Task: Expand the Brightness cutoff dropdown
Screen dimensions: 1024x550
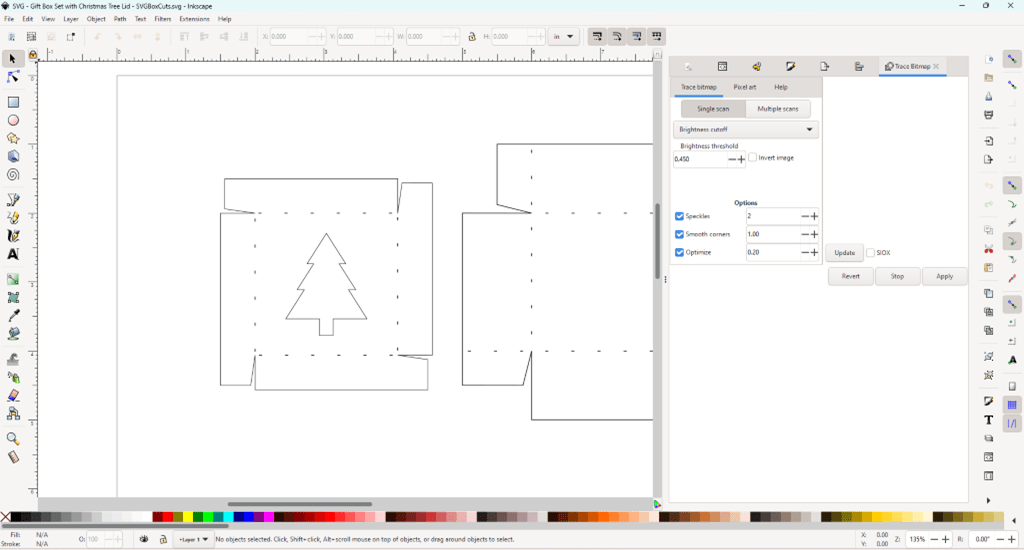Action: tap(746, 129)
